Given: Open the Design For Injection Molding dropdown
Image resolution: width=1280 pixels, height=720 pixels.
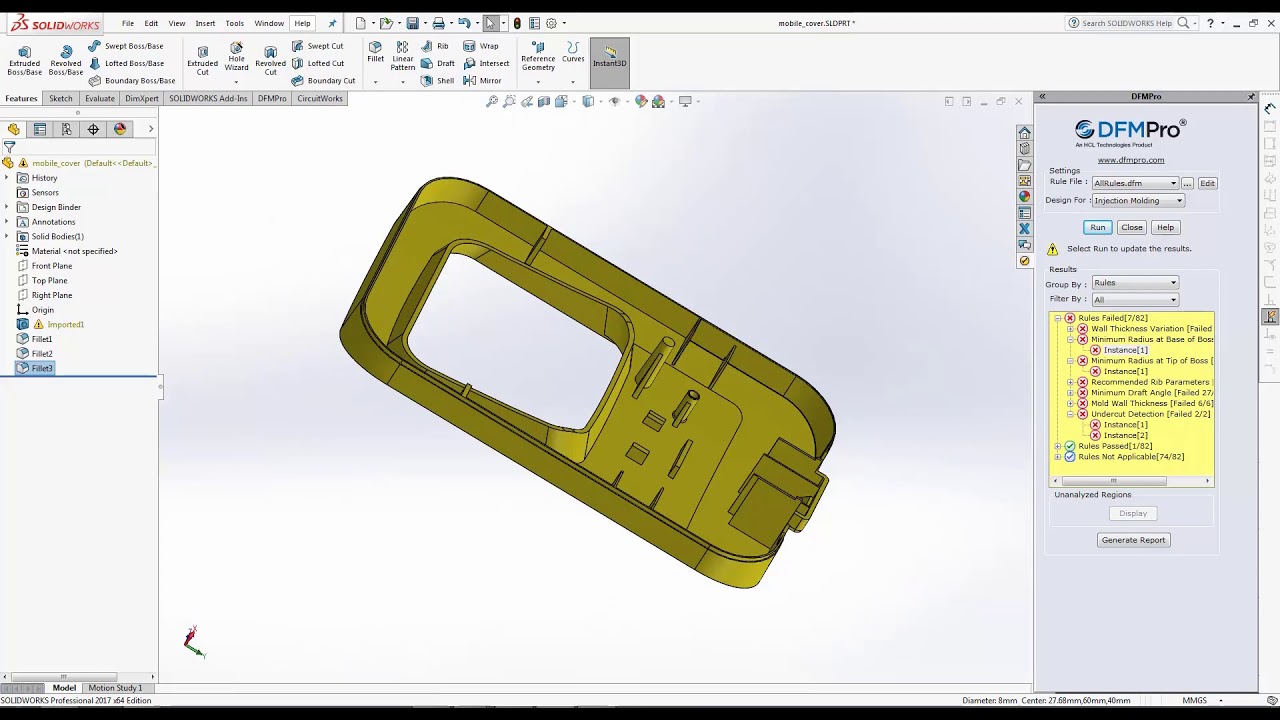Looking at the screenshot, I should (x=1138, y=201).
